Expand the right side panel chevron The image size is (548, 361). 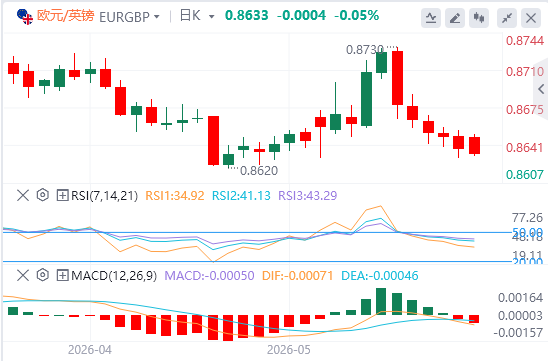click(x=541, y=89)
